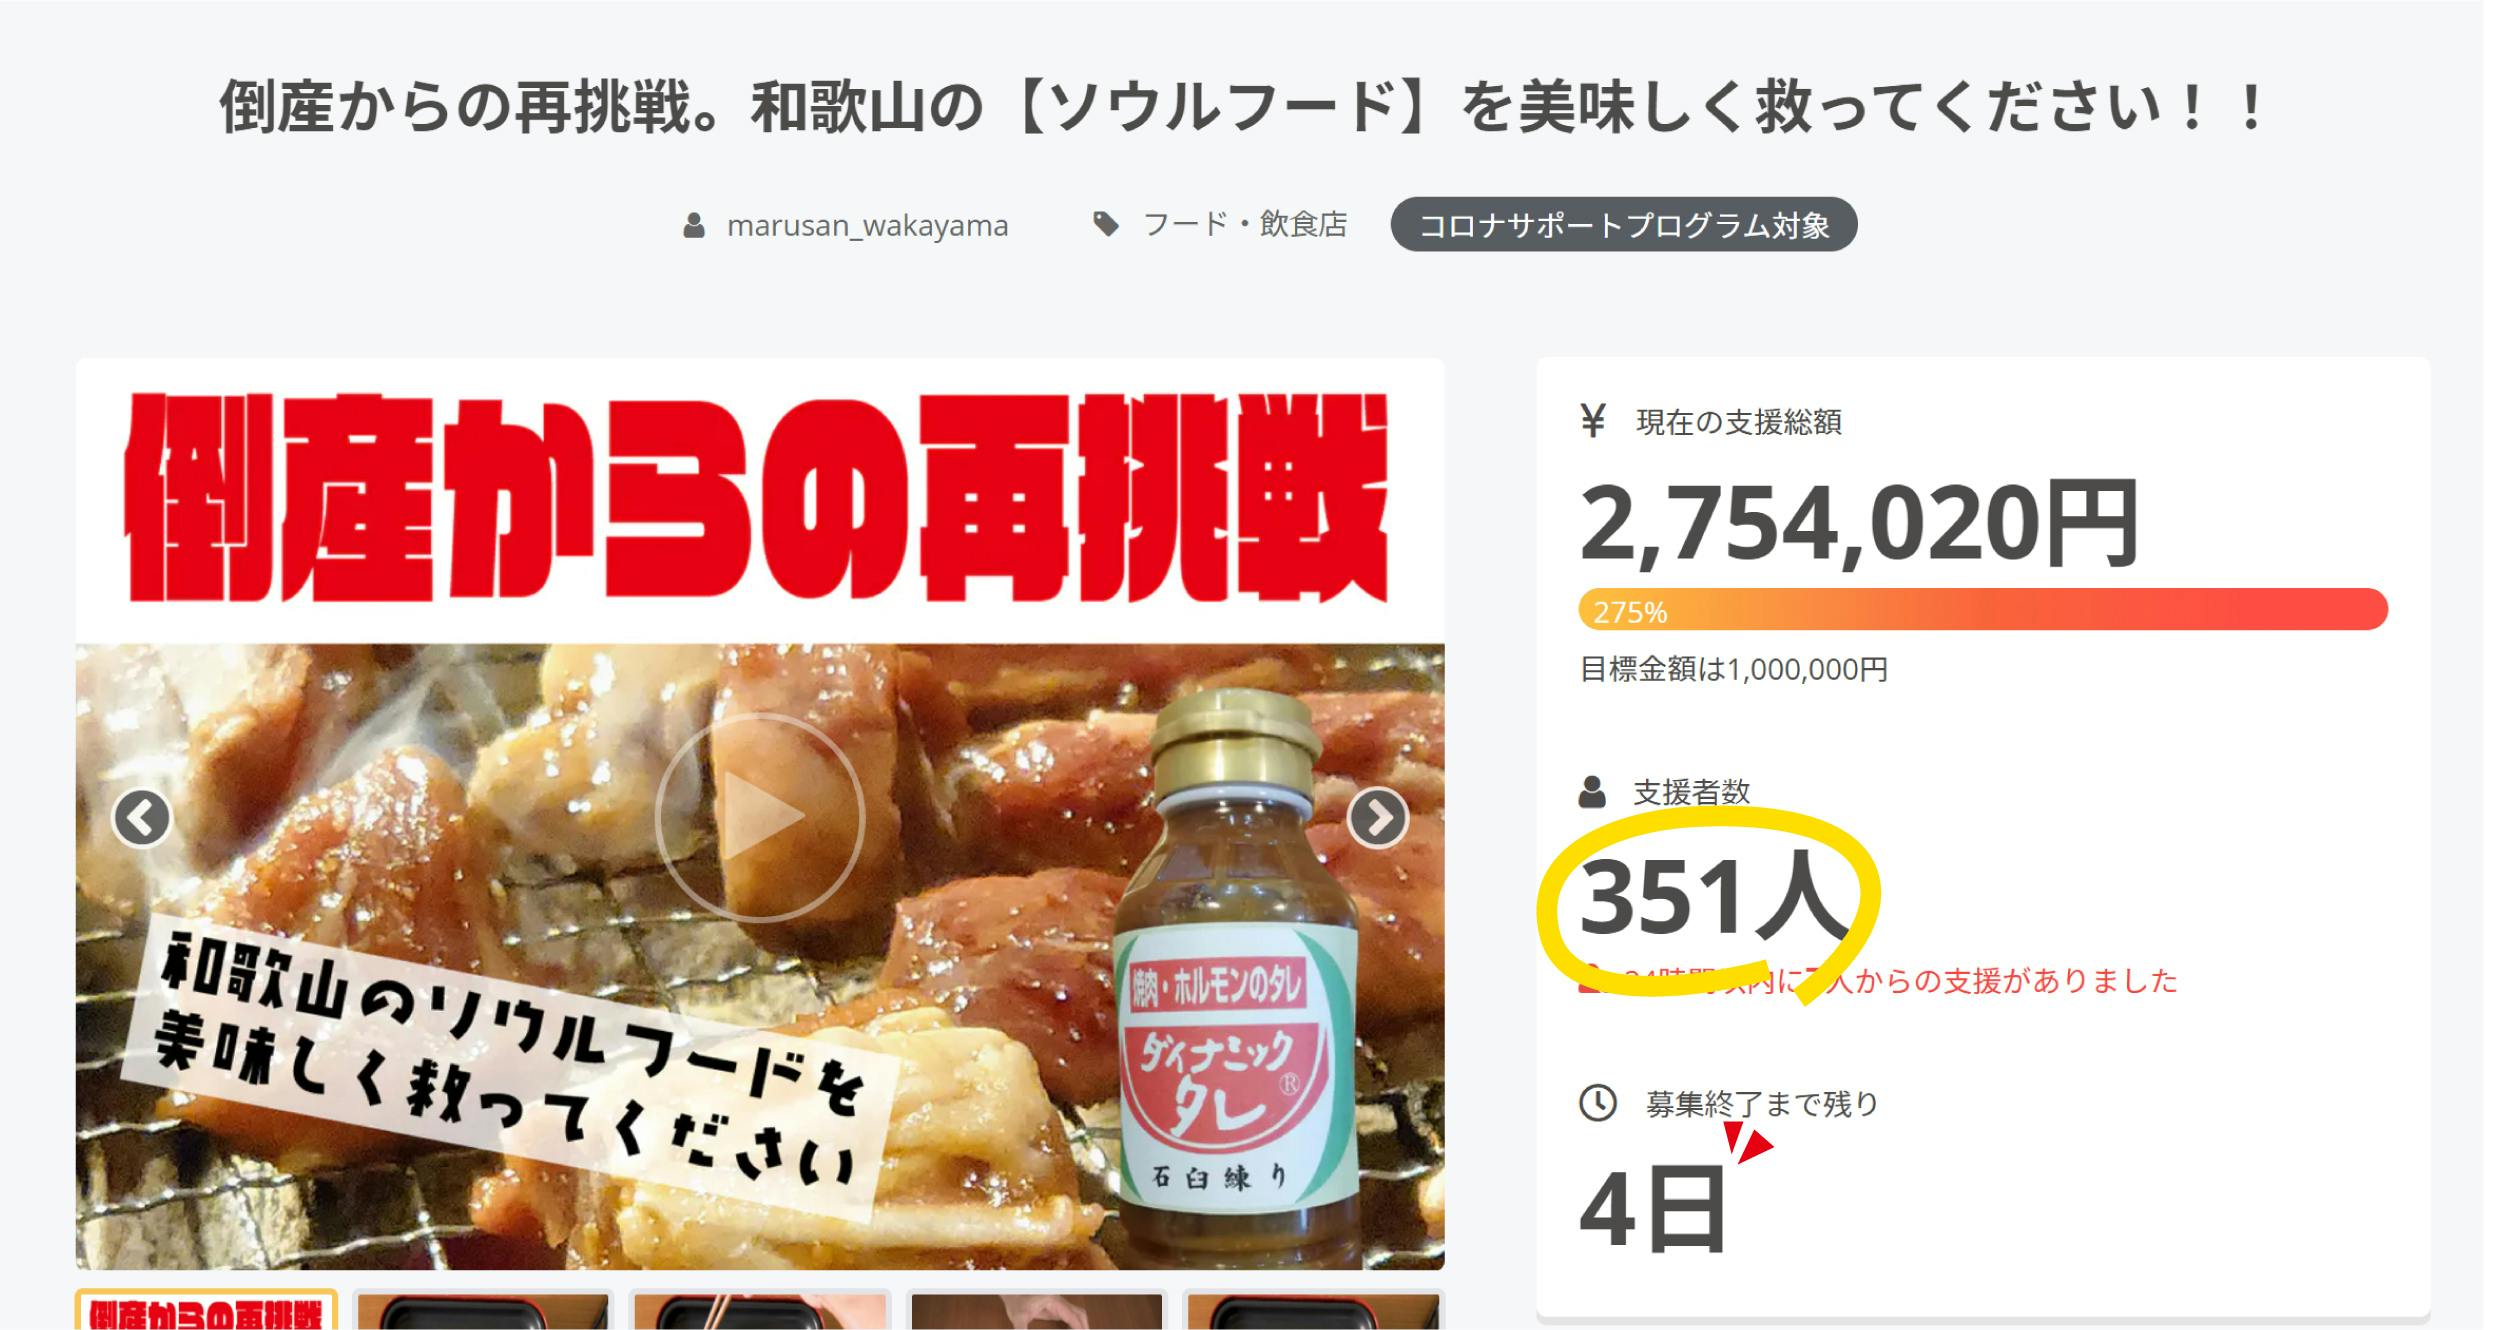Click the 275% funding progress bar

coord(1983,610)
